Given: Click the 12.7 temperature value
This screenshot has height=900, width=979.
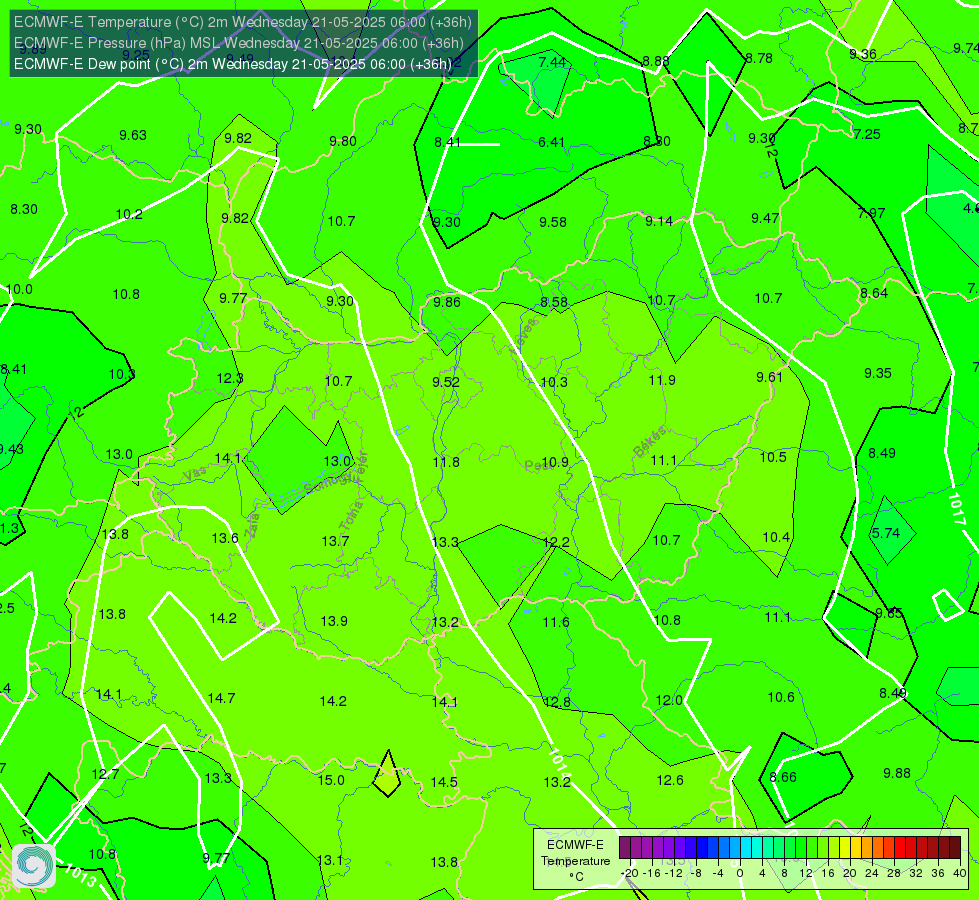Looking at the screenshot, I should pyautogui.click(x=105, y=774).
